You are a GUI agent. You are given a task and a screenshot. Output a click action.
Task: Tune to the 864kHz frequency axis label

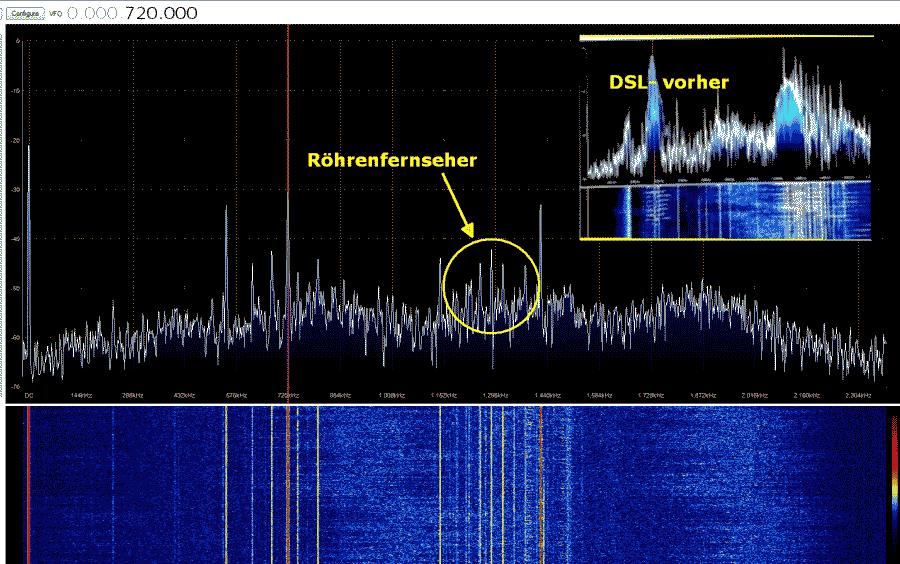(x=340, y=395)
